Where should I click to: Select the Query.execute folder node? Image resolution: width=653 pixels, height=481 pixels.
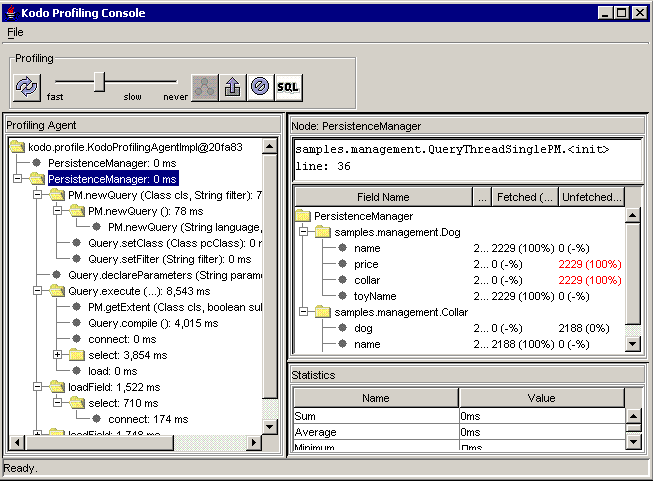pyautogui.click(x=57, y=291)
